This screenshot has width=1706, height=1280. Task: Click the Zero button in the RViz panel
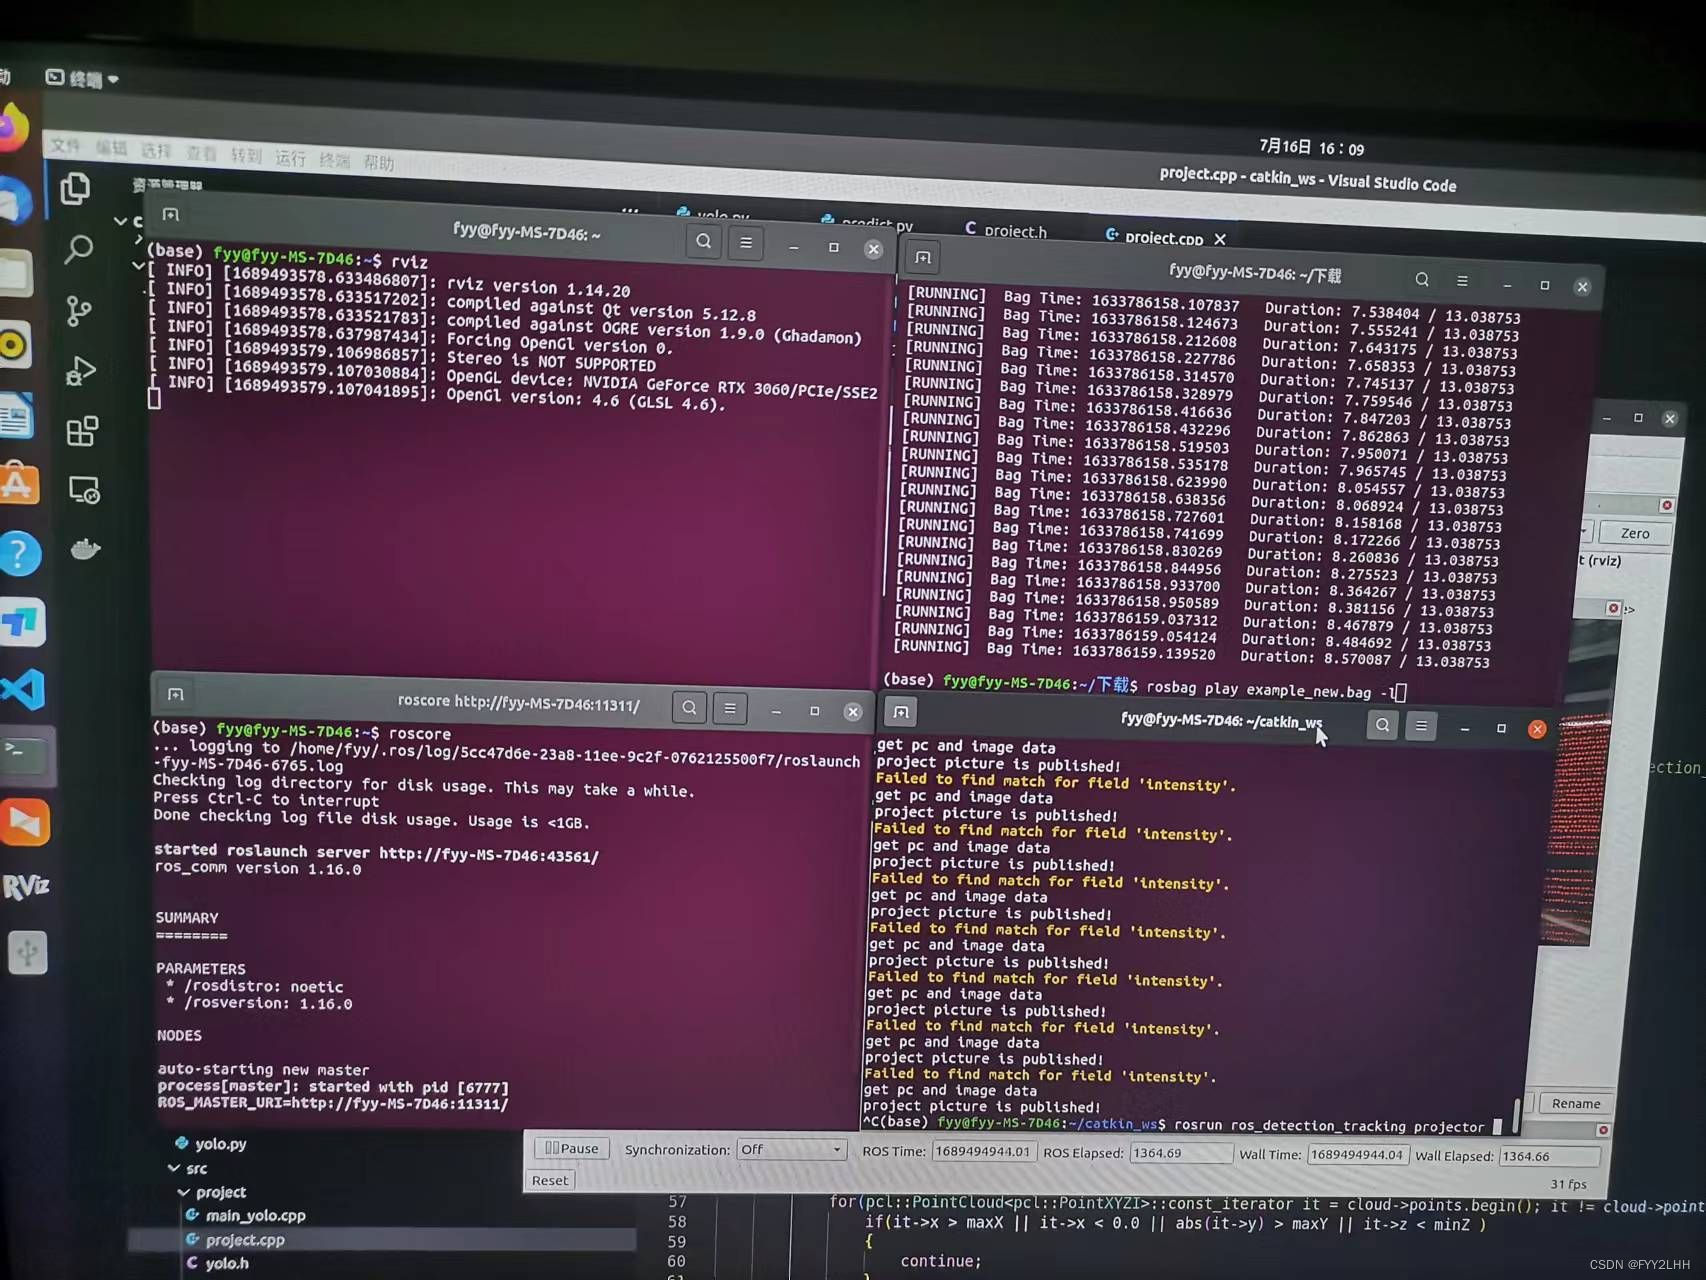1634,533
